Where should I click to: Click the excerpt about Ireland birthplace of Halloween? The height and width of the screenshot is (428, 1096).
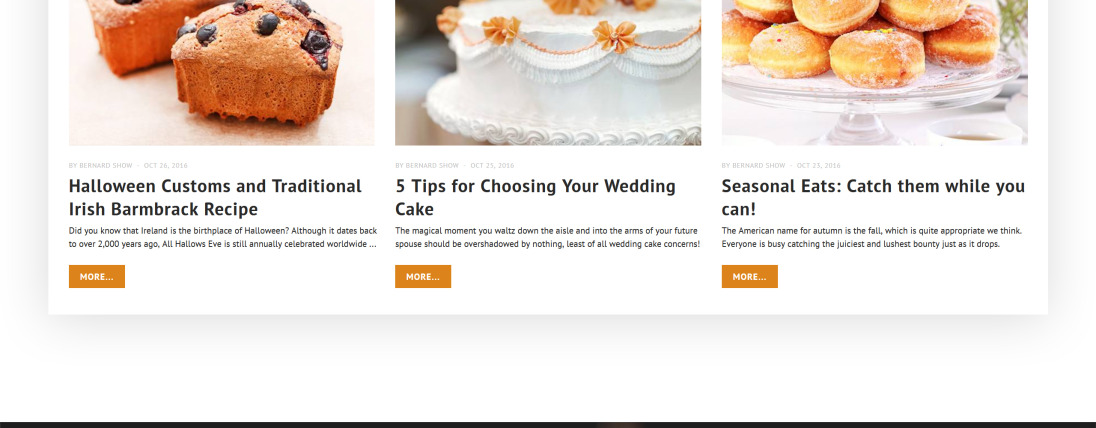click(223, 237)
